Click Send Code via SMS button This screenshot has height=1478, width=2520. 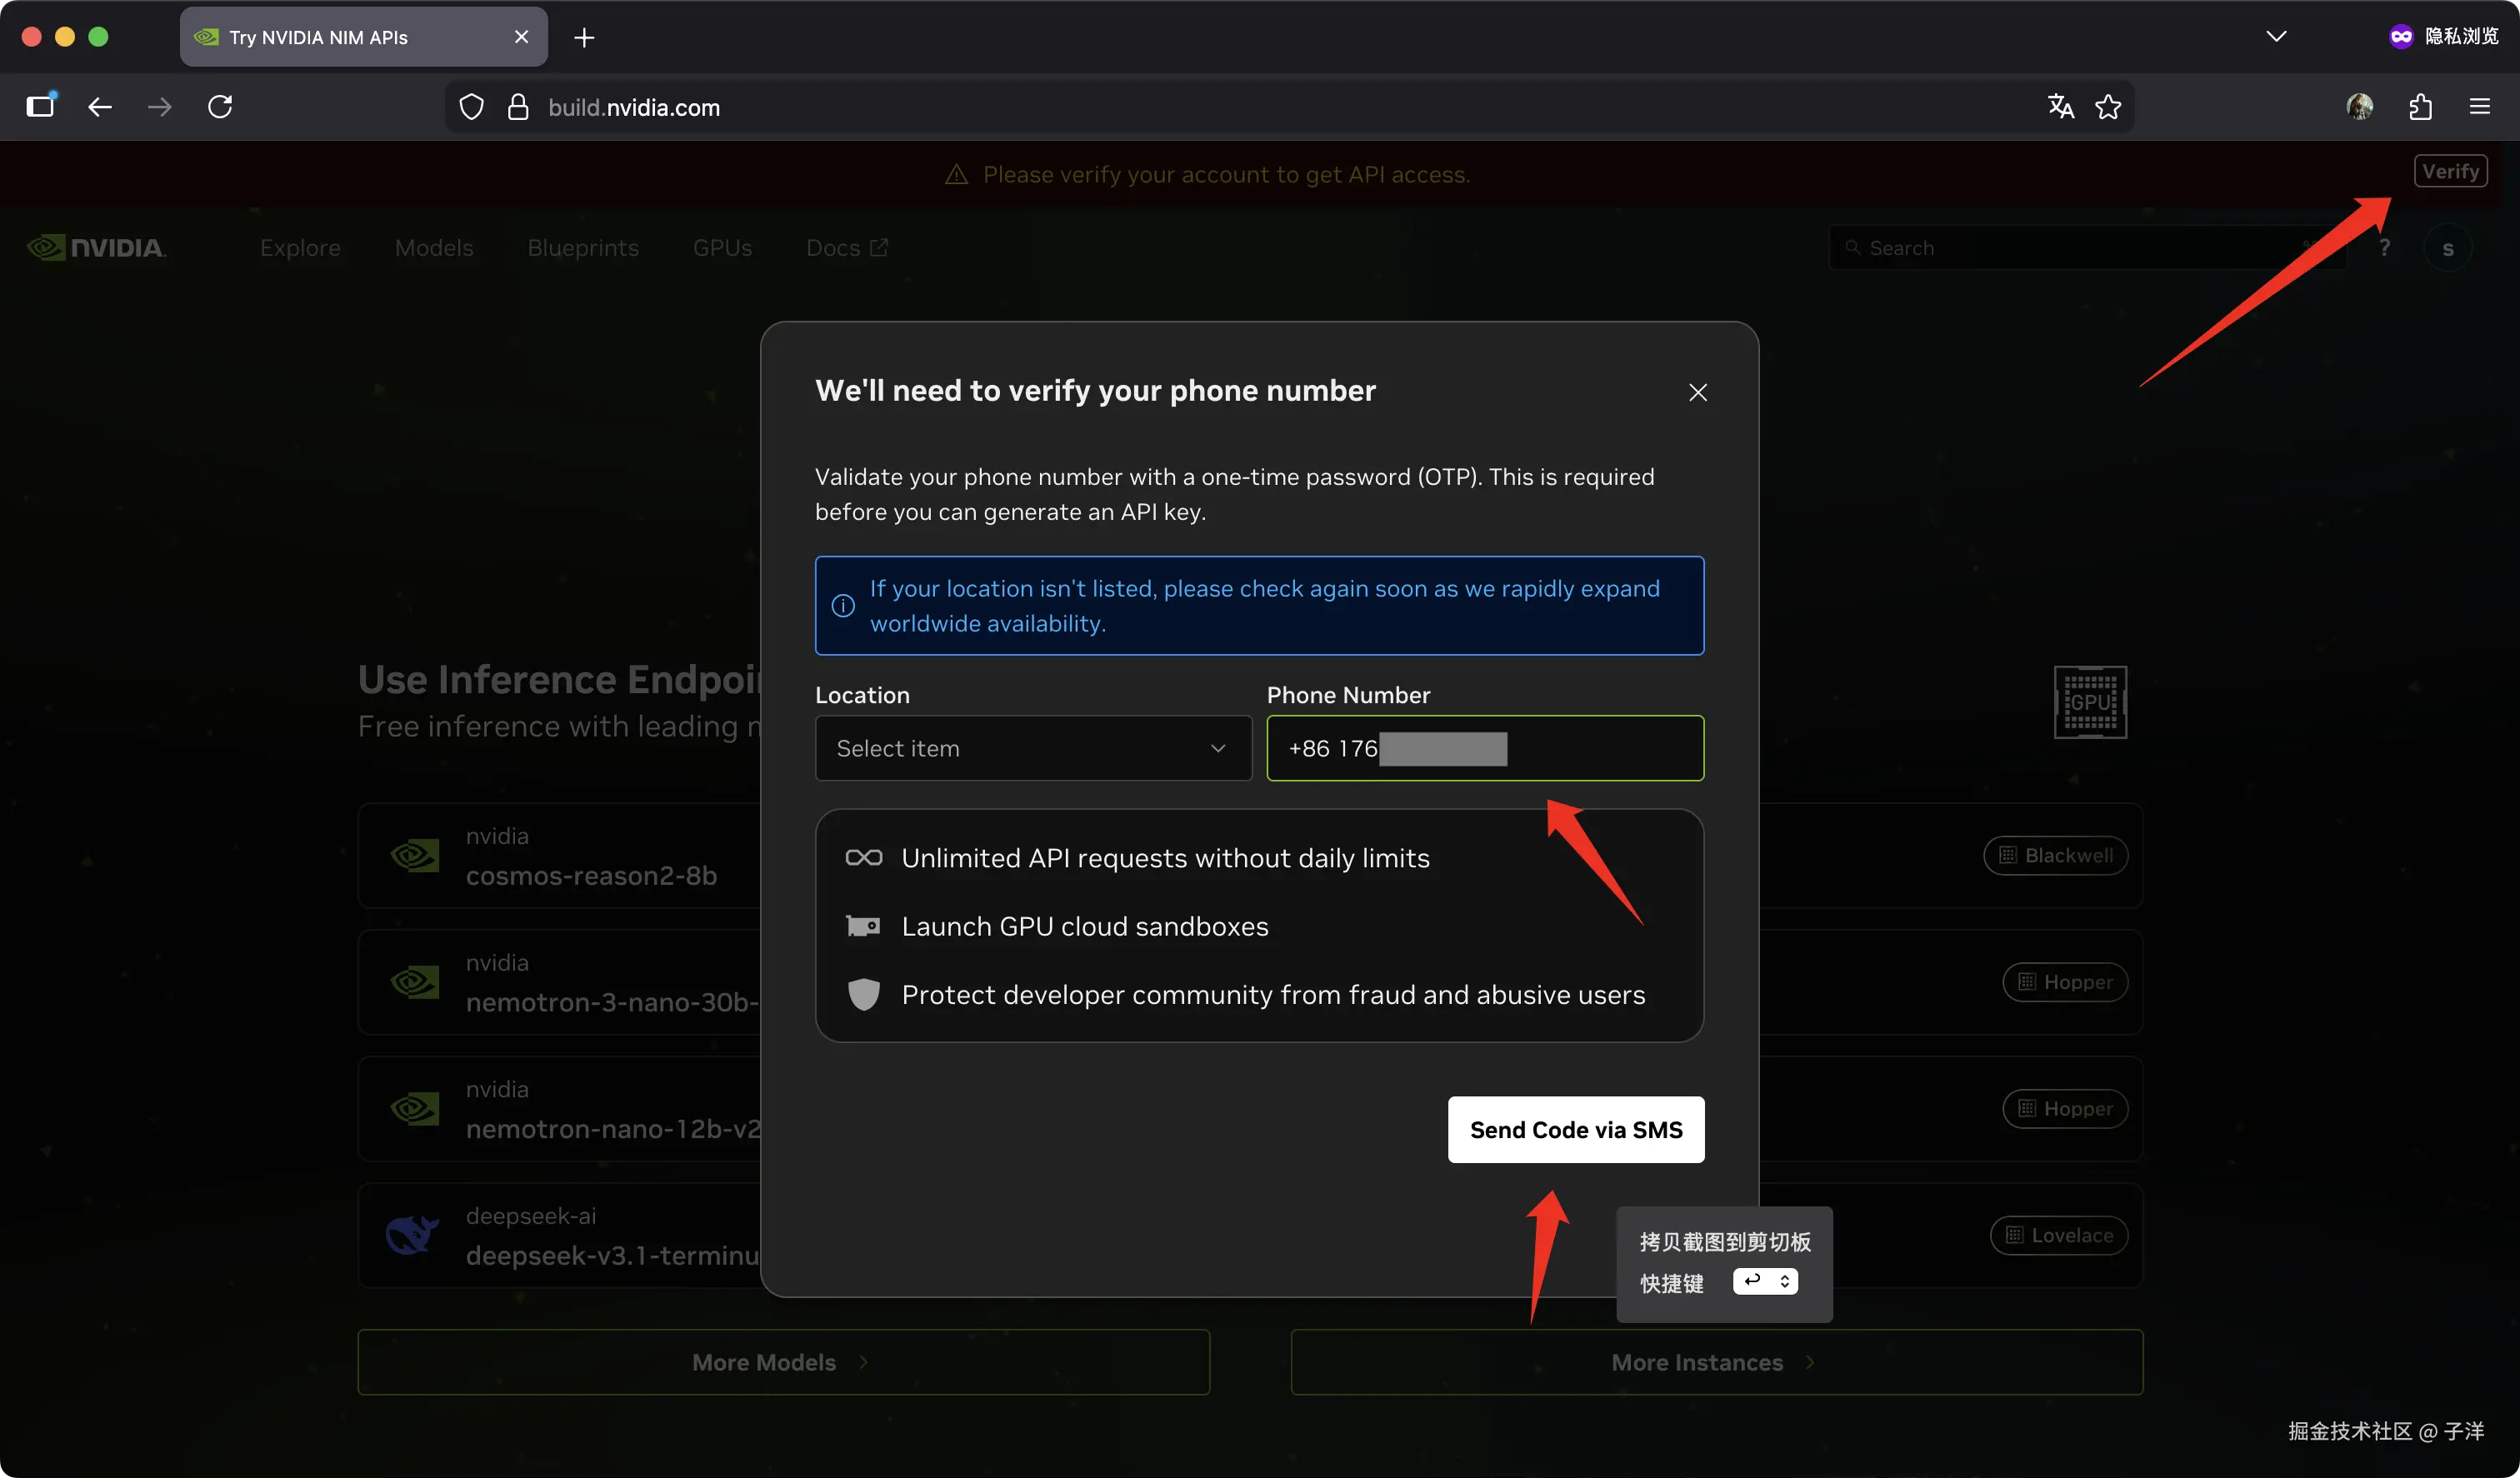[x=1575, y=1130]
